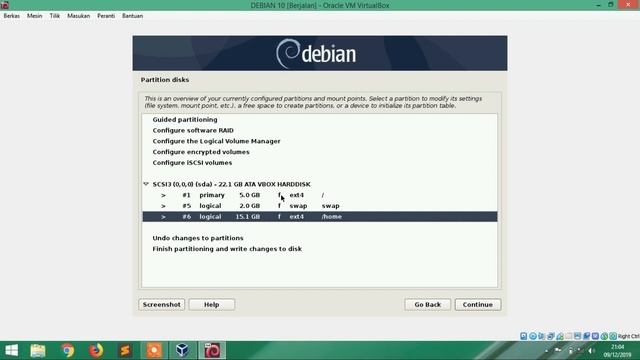Click the VirtualBox window title icon
Screen dimensions: 640x360
point(5,5)
